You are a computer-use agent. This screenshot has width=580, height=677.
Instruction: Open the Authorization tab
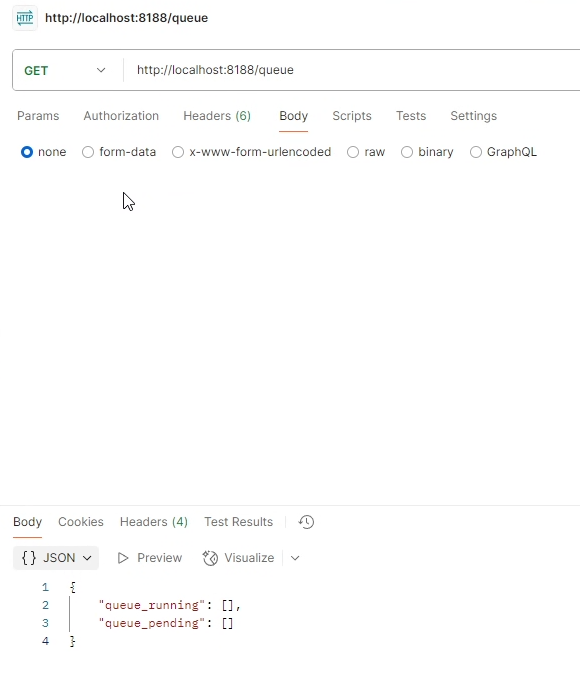[121, 116]
